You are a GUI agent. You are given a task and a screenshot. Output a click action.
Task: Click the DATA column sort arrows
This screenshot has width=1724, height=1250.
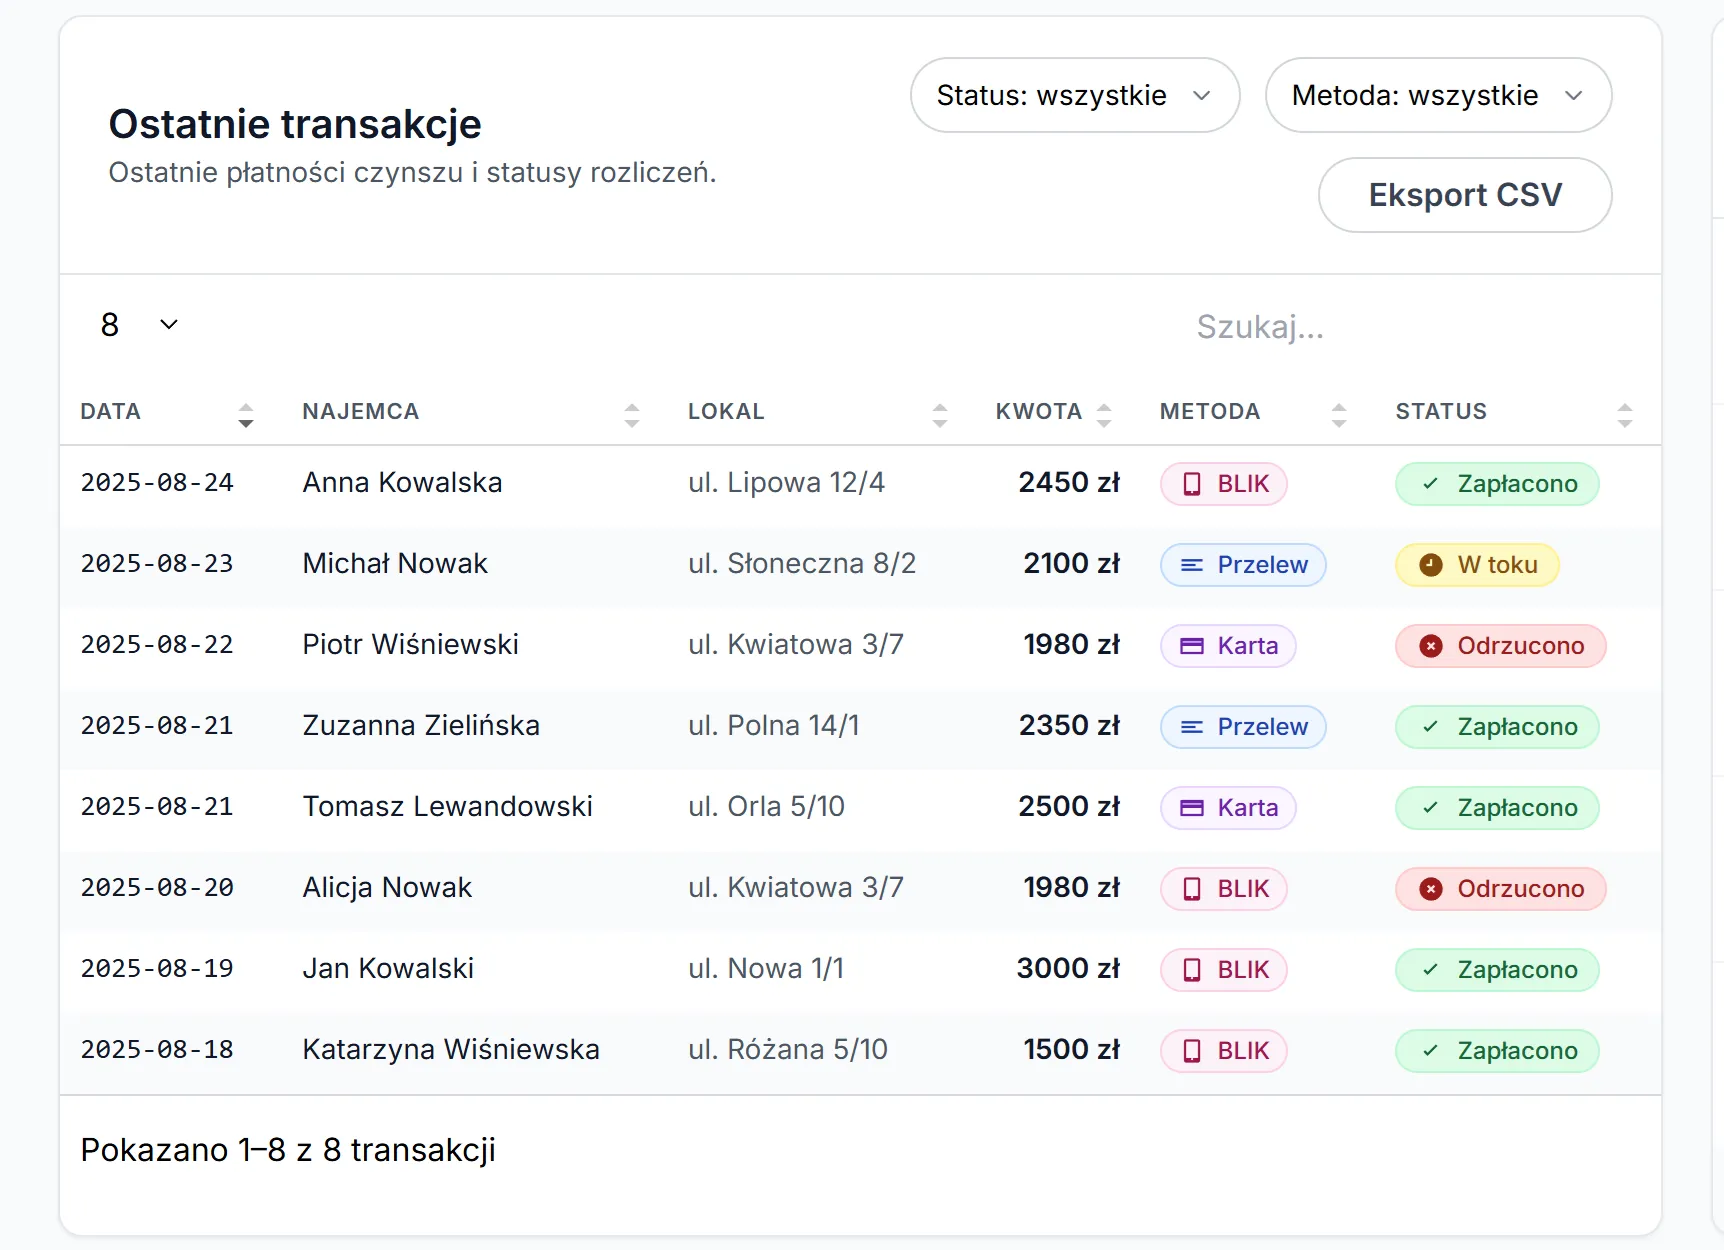246,414
